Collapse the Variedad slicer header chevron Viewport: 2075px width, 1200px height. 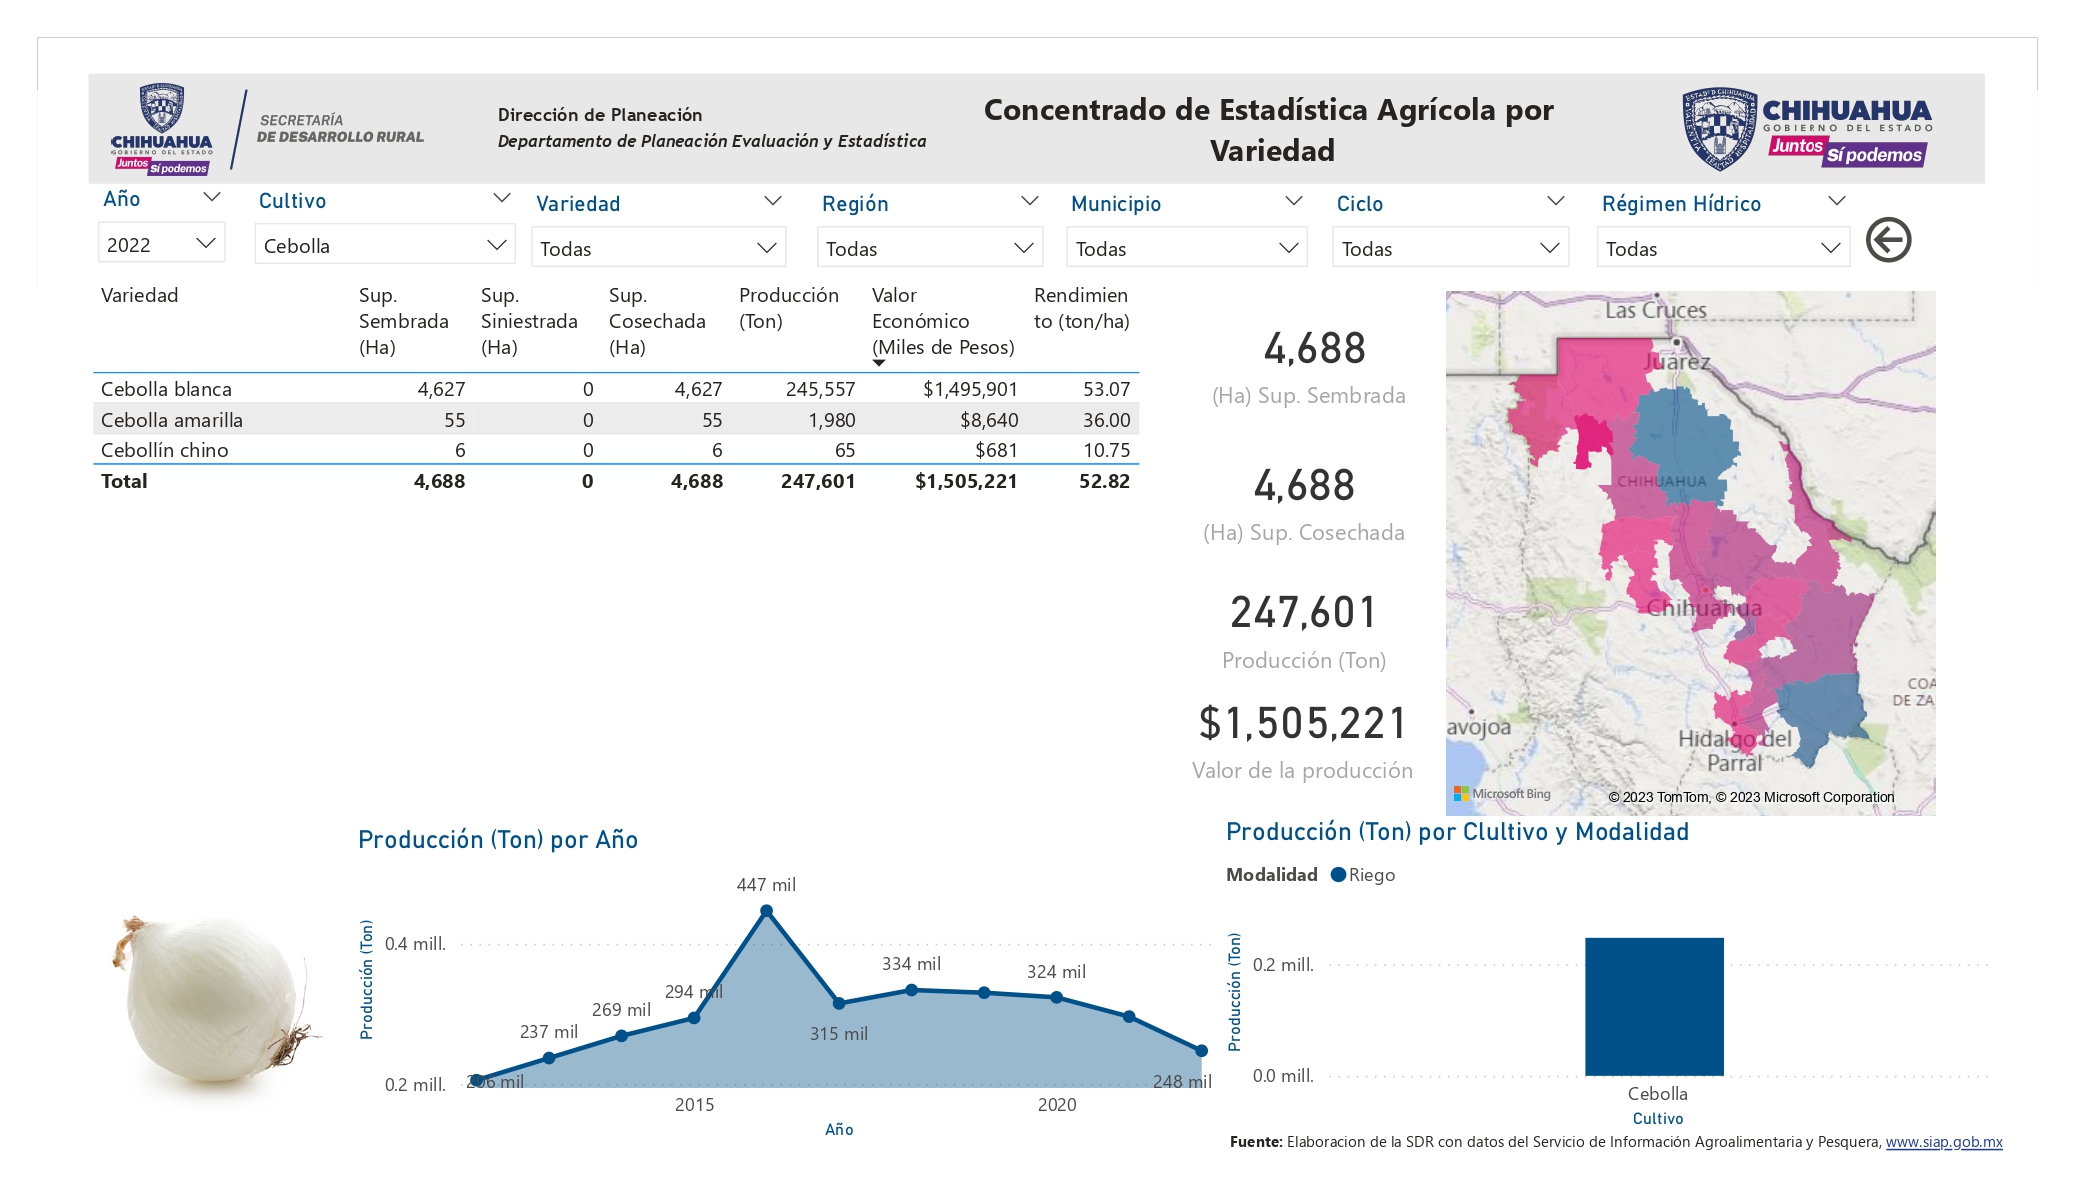(772, 201)
